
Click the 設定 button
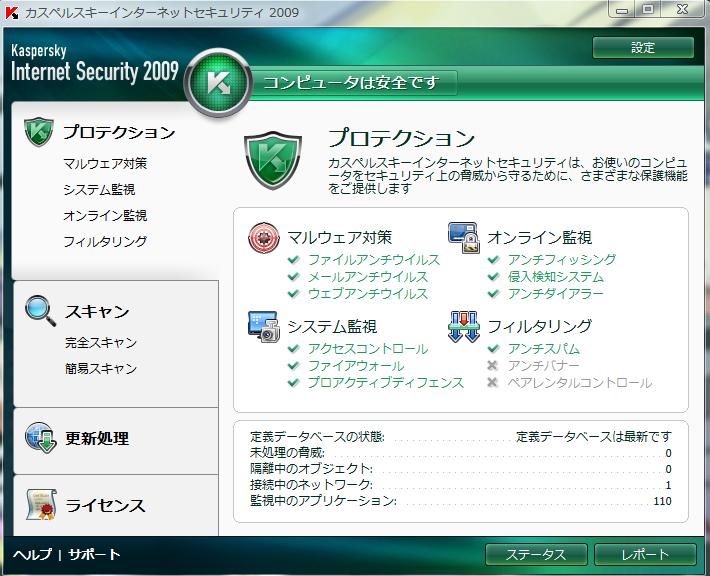[643, 48]
